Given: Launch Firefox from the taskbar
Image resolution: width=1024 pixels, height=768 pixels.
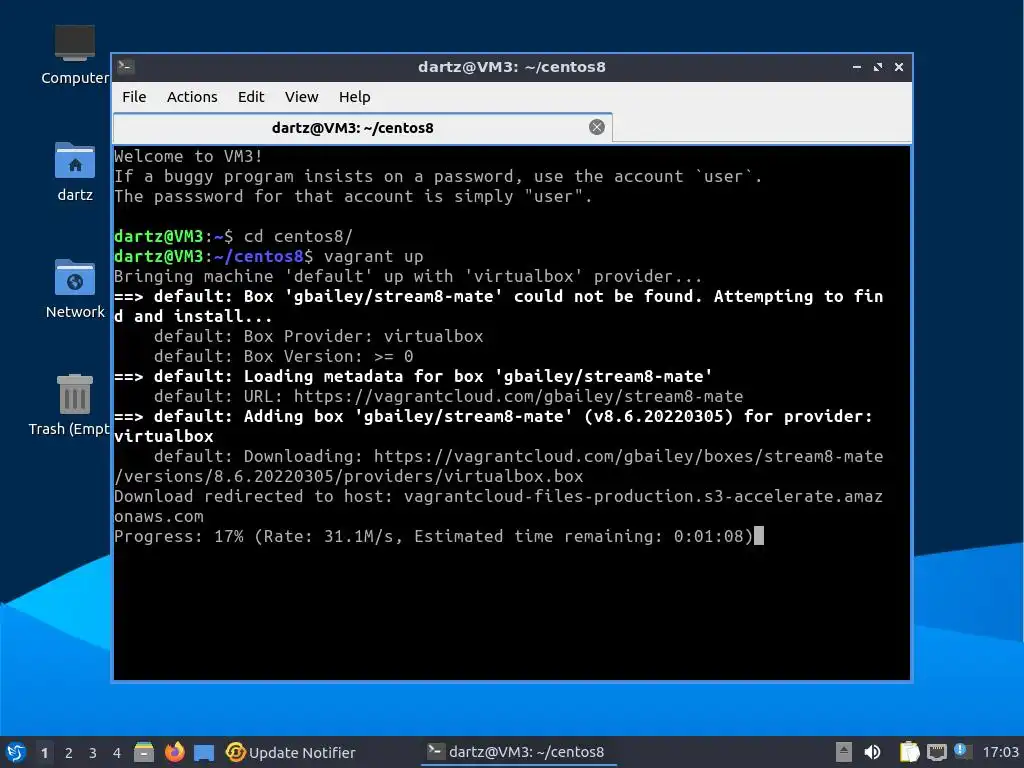Looking at the screenshot, I should [174, 752].
